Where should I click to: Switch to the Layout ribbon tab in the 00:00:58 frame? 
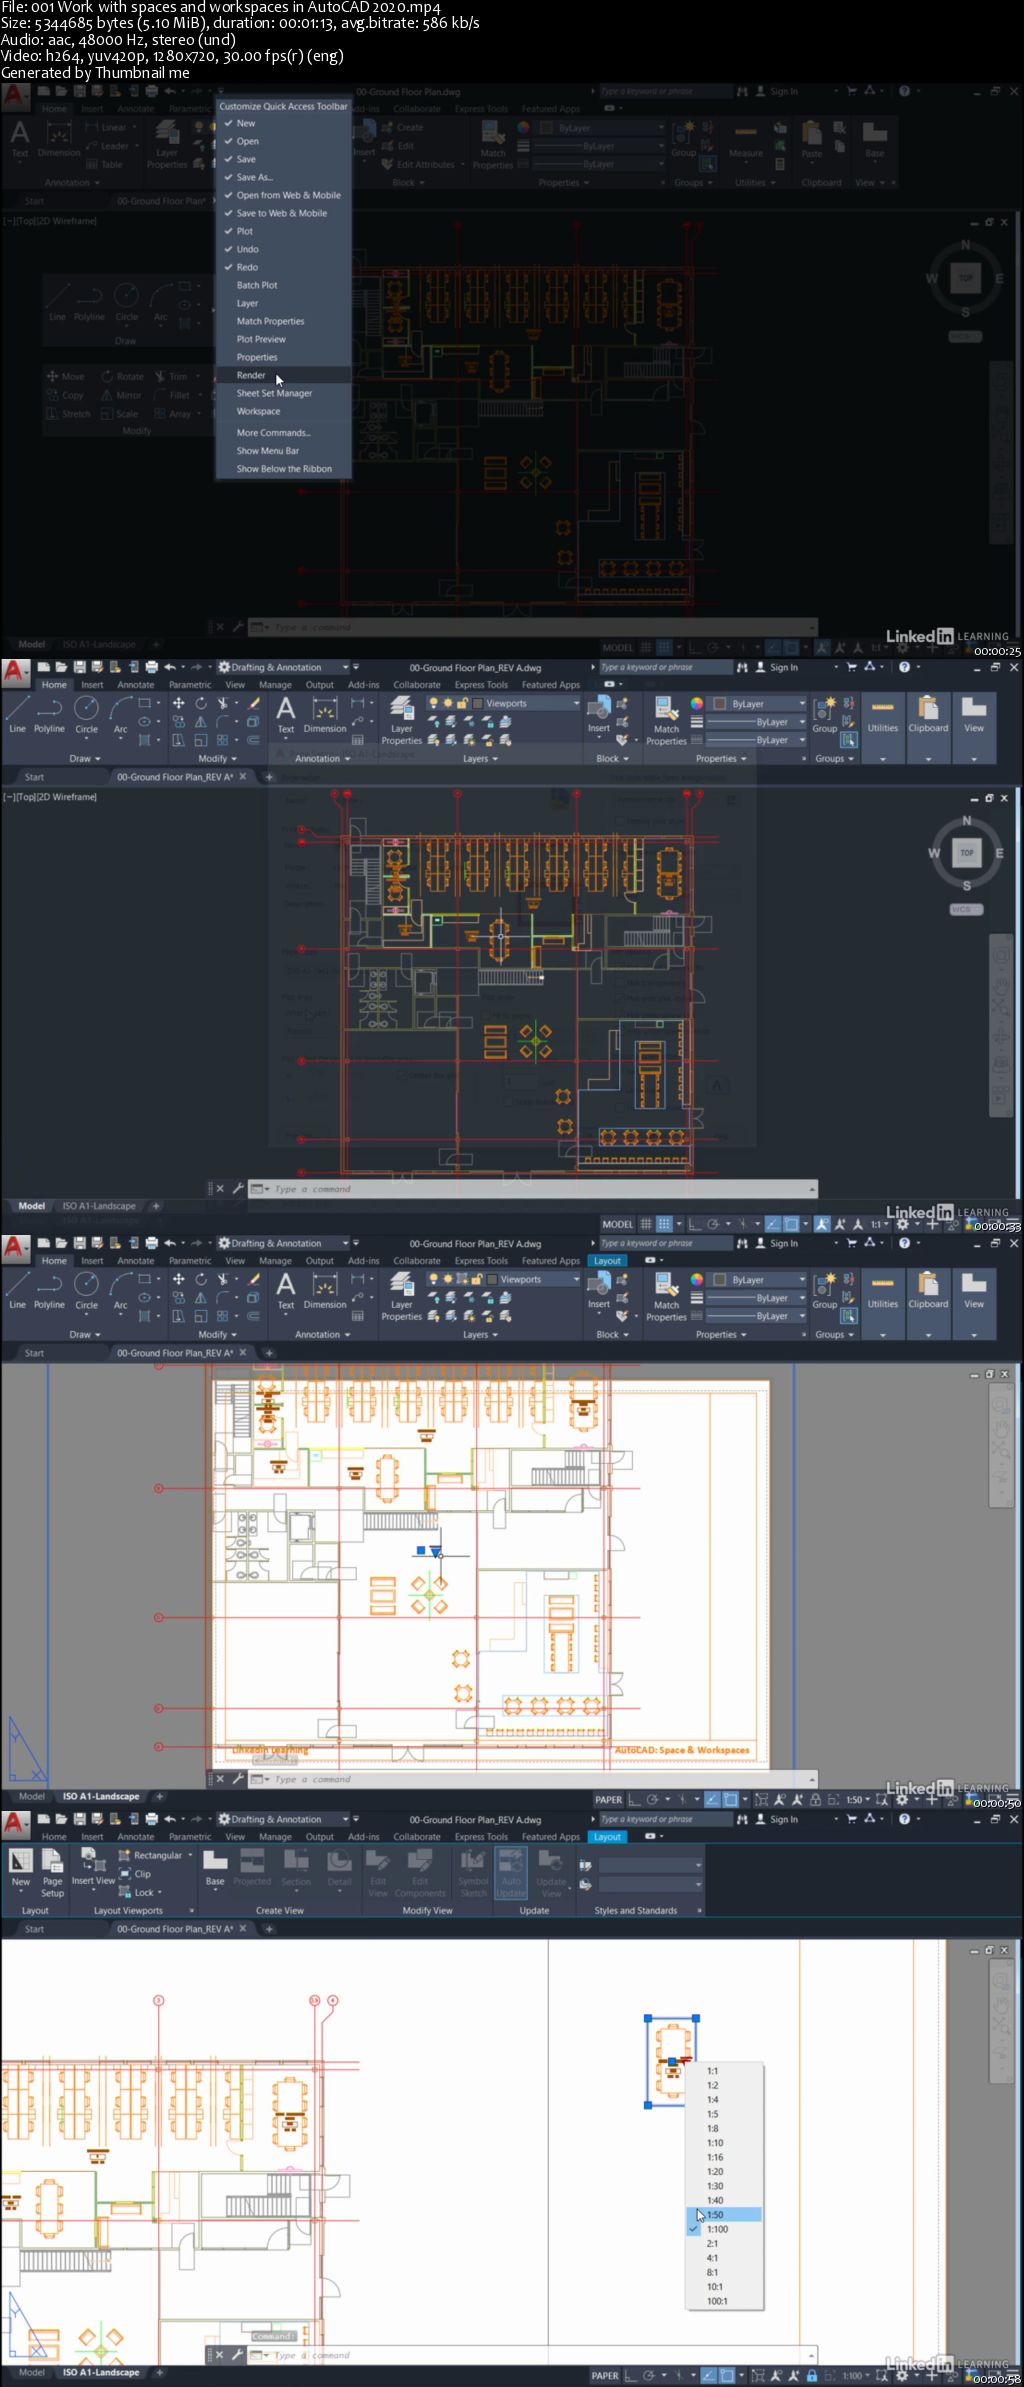[x=606, y=1836]
